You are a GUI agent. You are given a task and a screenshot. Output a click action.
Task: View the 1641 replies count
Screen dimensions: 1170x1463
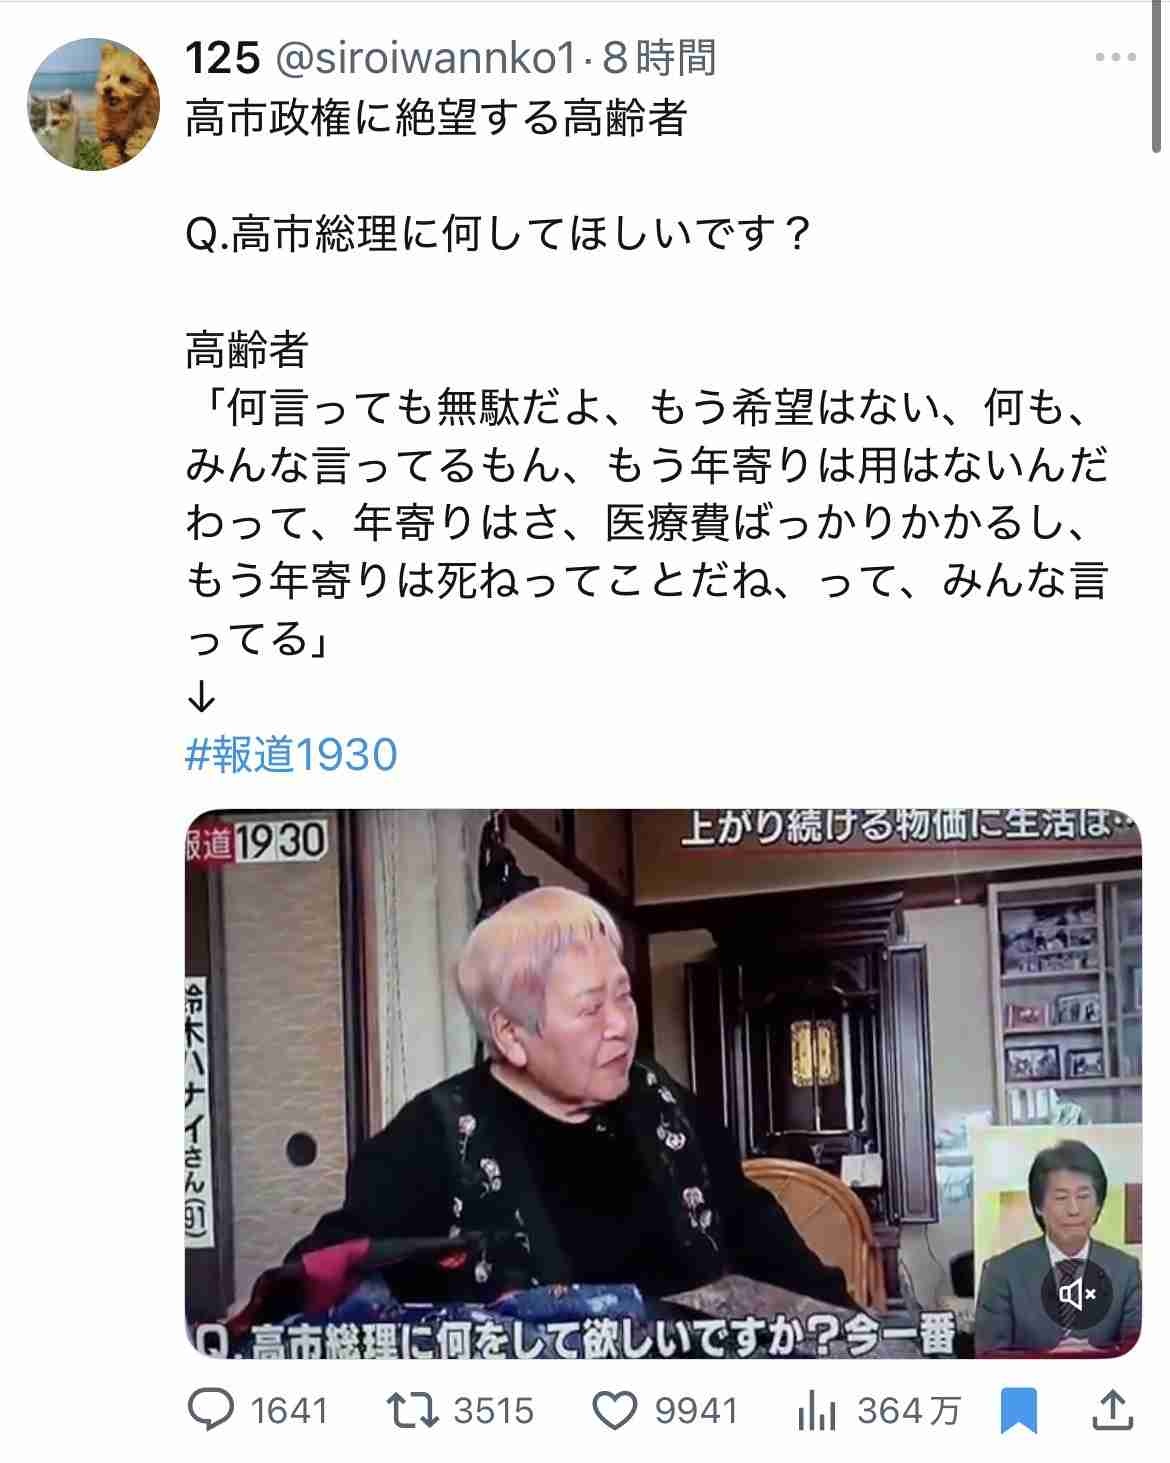(289, 1411)
